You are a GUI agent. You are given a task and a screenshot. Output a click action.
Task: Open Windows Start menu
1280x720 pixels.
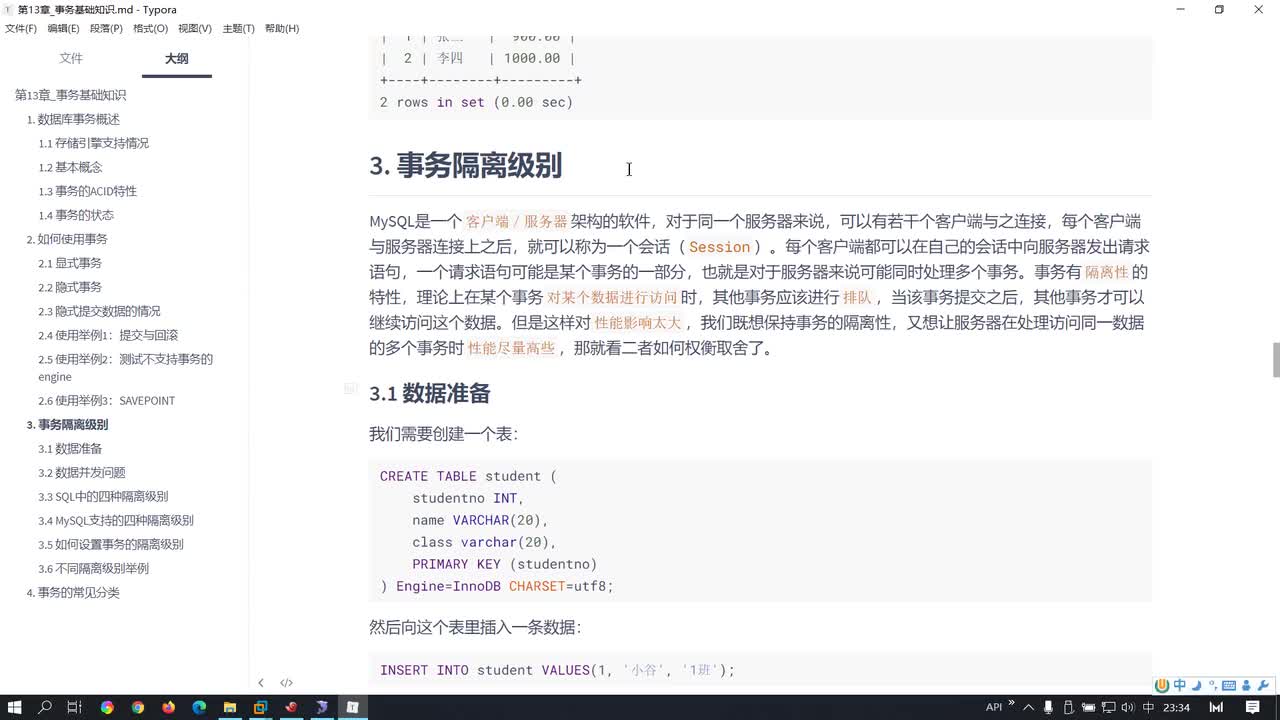point(14,707)
